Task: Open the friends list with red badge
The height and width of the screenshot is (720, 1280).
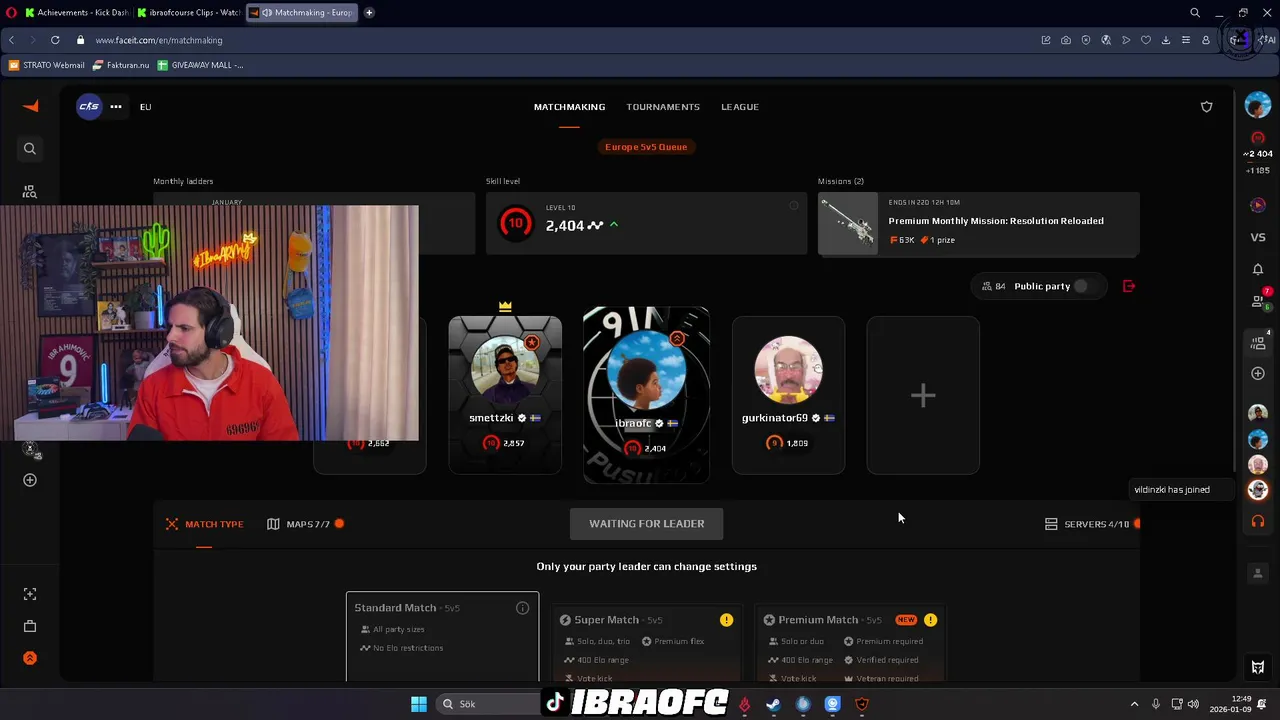Action: pos(1259,300)
